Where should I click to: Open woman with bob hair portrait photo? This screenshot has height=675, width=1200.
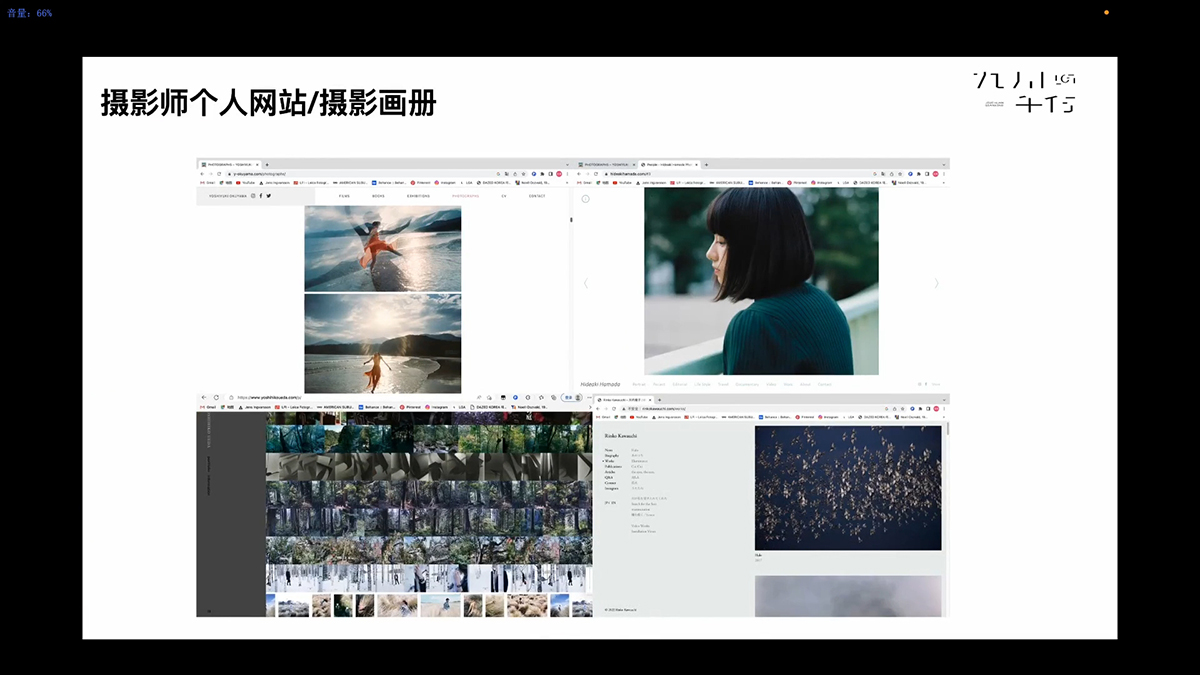(x=761, y=282)
